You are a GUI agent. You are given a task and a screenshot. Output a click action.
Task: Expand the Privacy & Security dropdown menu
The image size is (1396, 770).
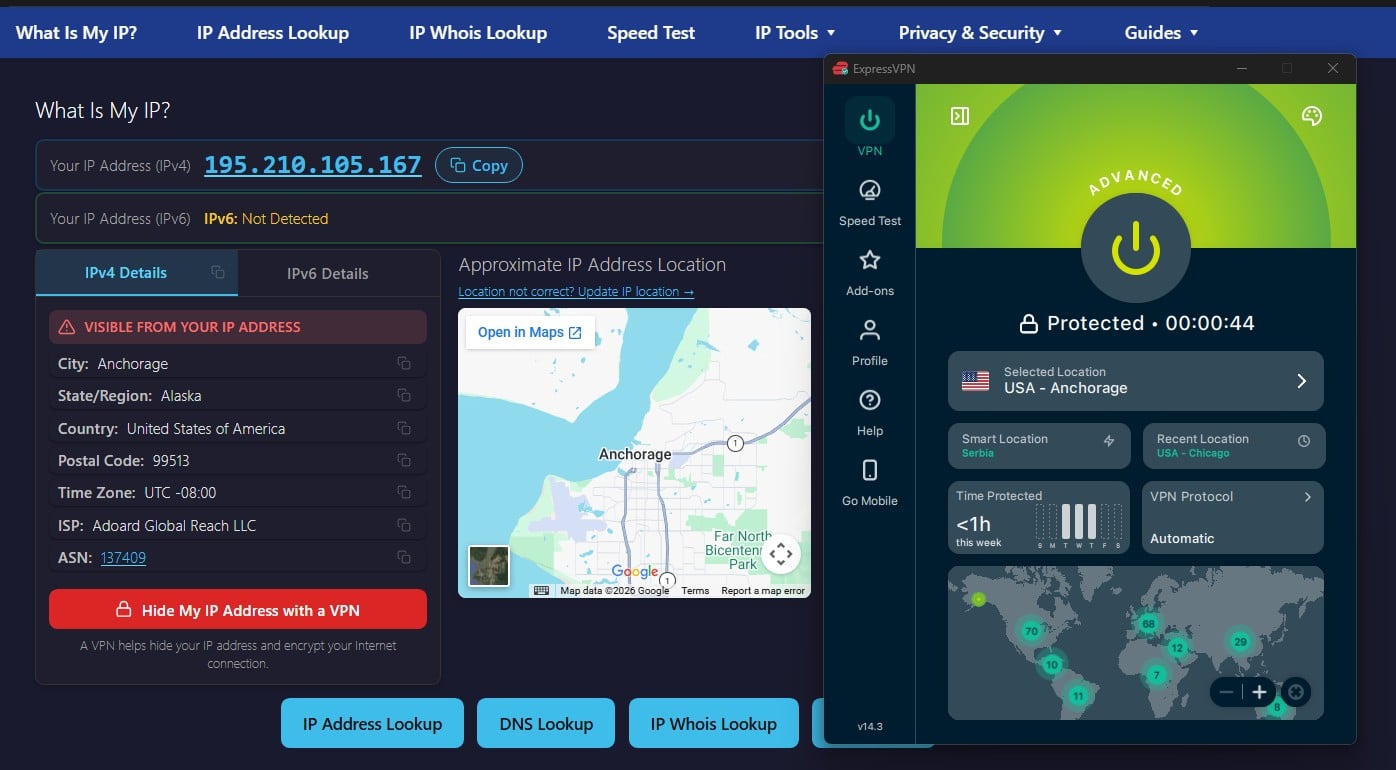point(980,32)
